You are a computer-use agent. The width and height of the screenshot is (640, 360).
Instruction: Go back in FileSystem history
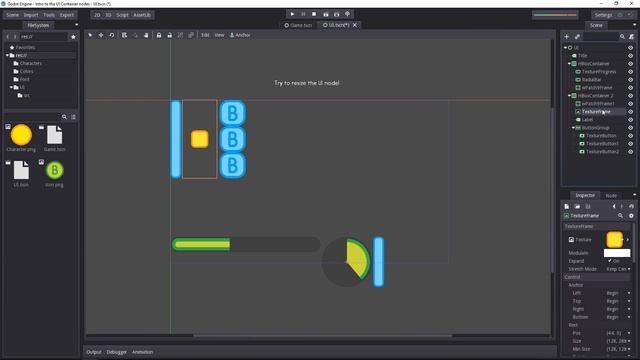point(7,37)
